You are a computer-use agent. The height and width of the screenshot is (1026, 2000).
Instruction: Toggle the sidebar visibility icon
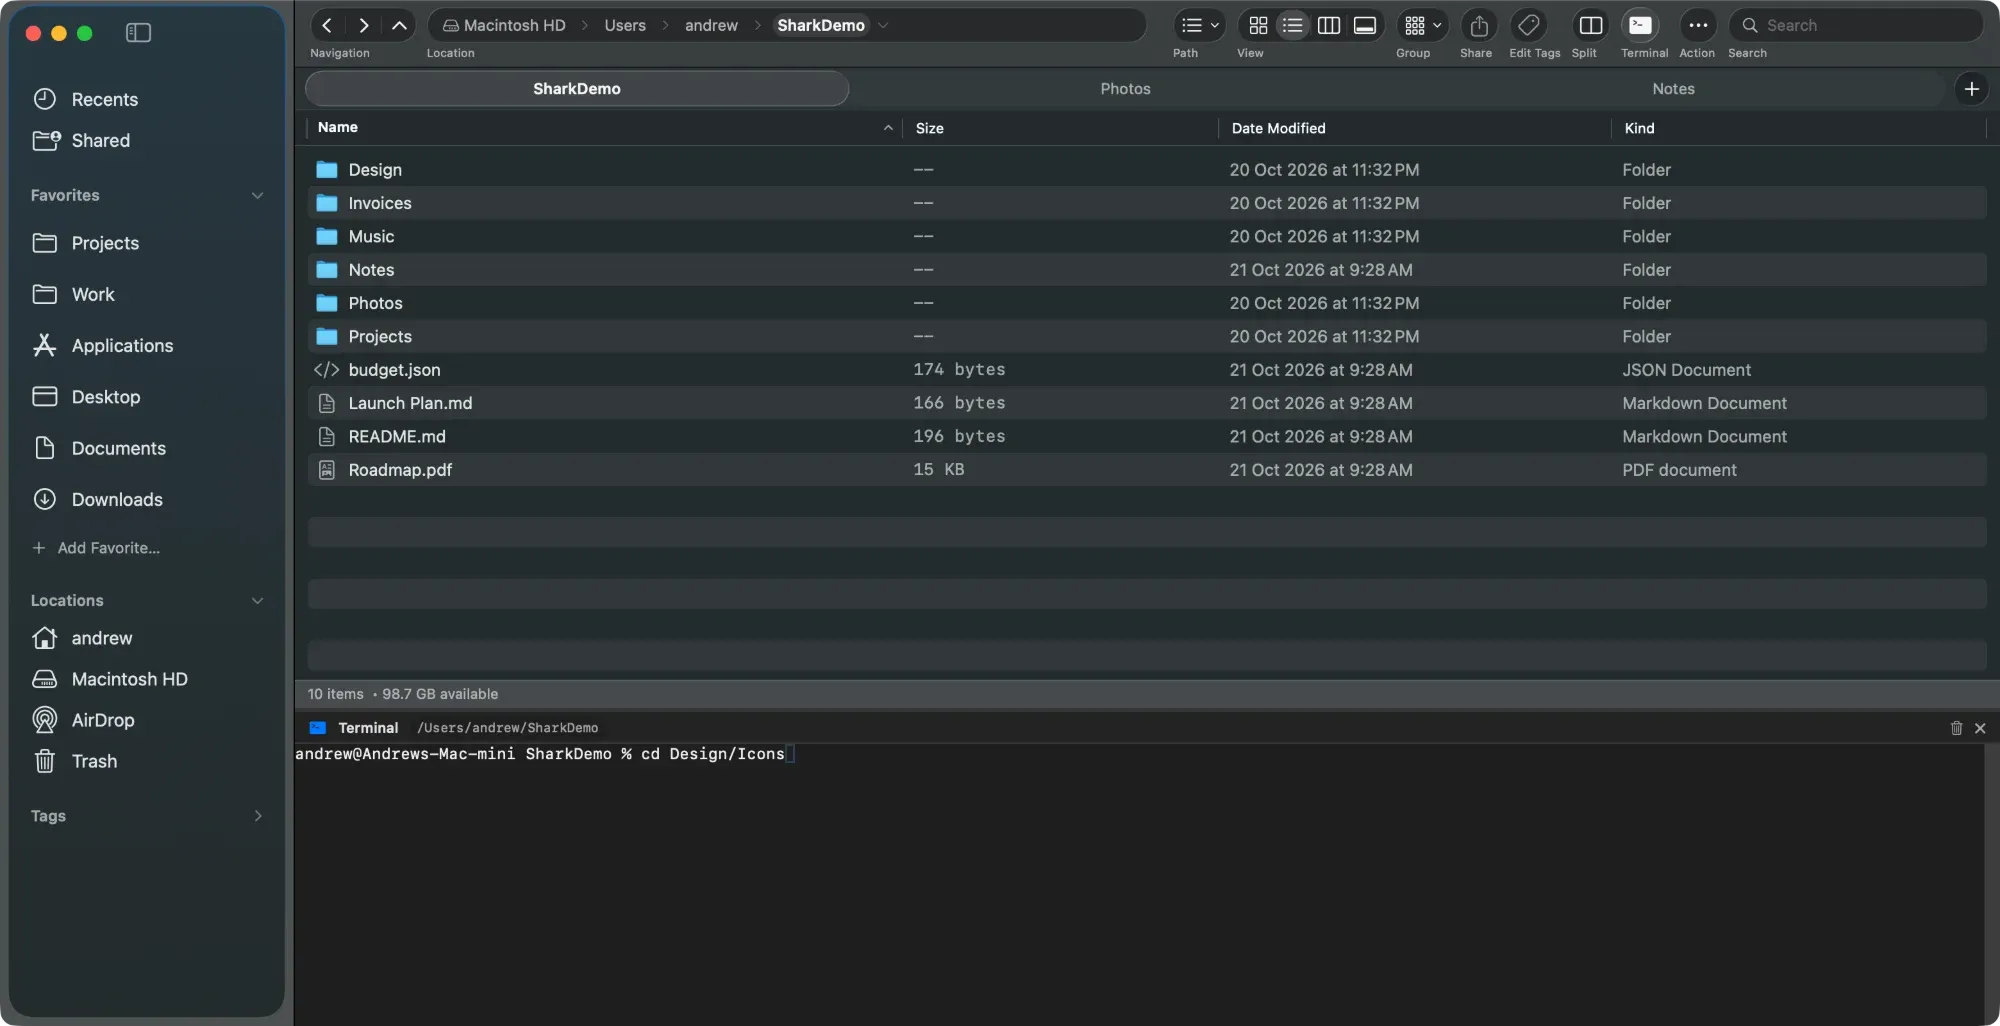coord(138,33)
